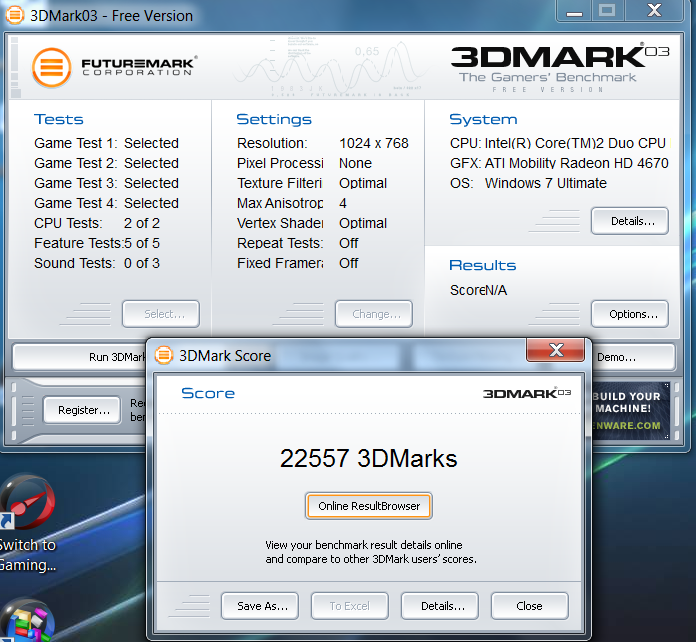Click the 3DMark Score dialog title icon
The image size is (697, 642).
(x=164, y=355)
